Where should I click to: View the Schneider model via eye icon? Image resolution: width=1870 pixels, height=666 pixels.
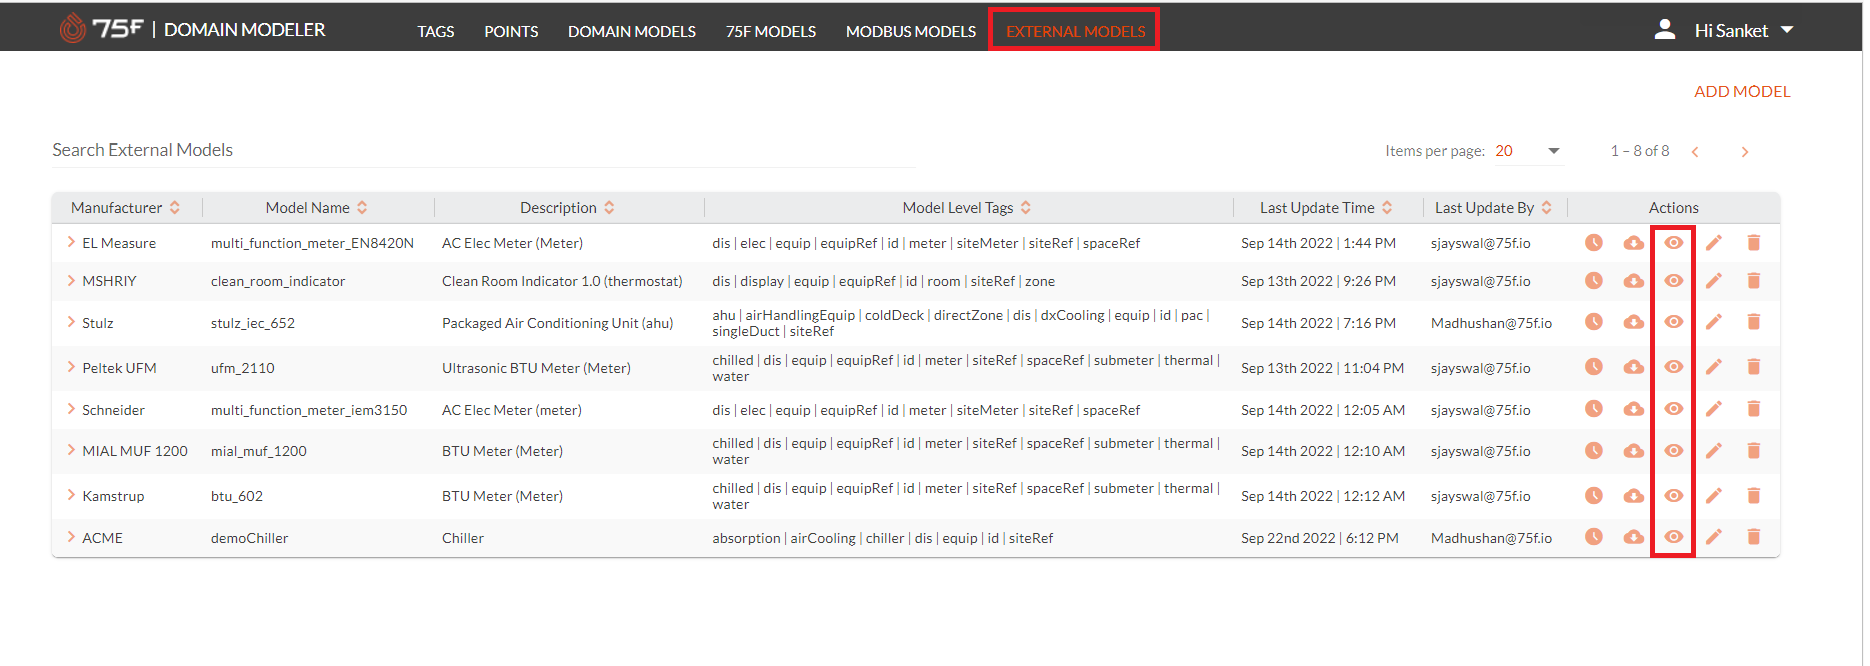pyautogui.click(x=1674, y=409)
